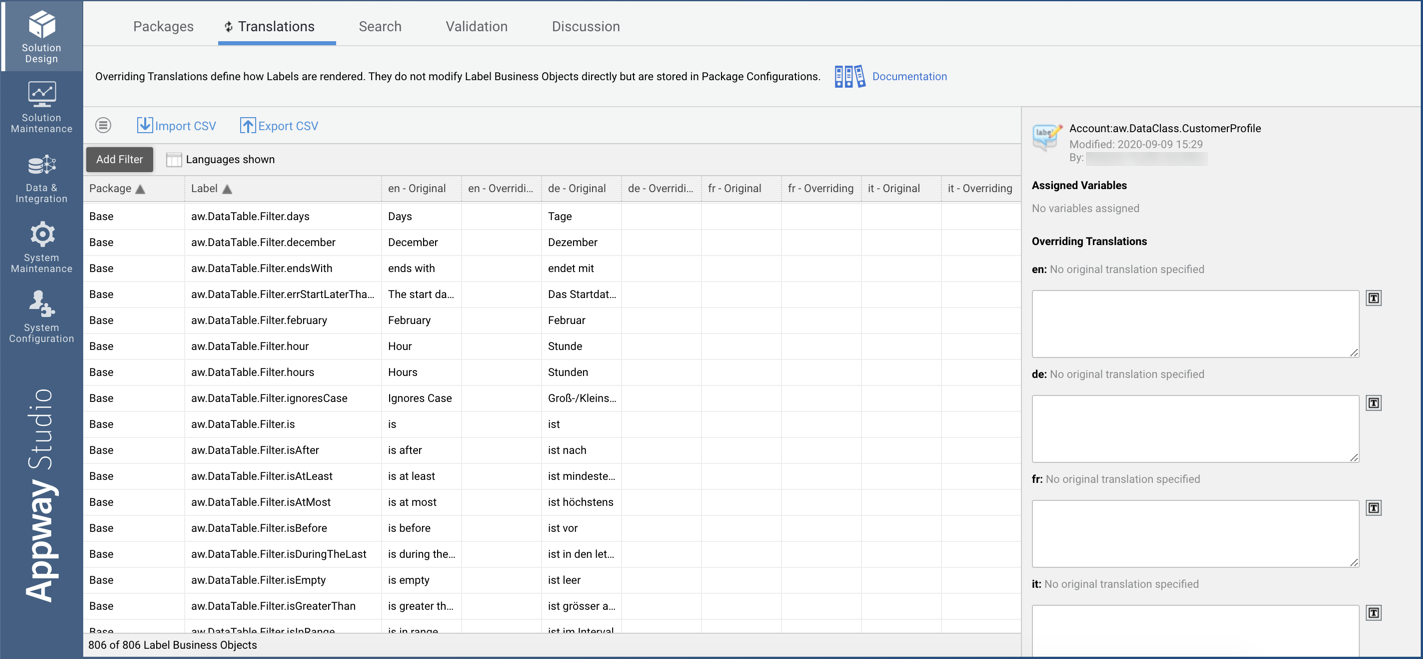The width and height of the screenshot is (1423, 659).
Task: Click the 'ist höchstens' de original cell
Action: pos(581,502)
